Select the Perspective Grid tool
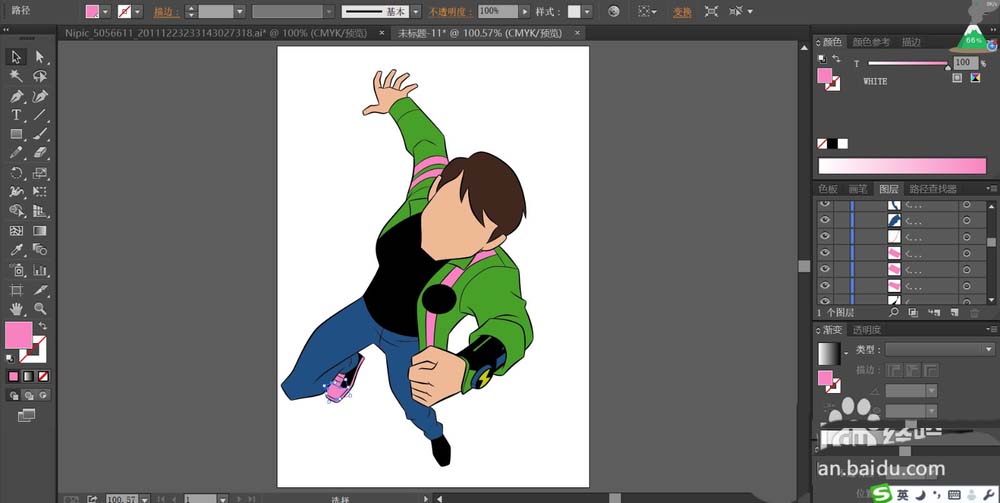Viewport: 1000px width, 503px height. point(40,211)
